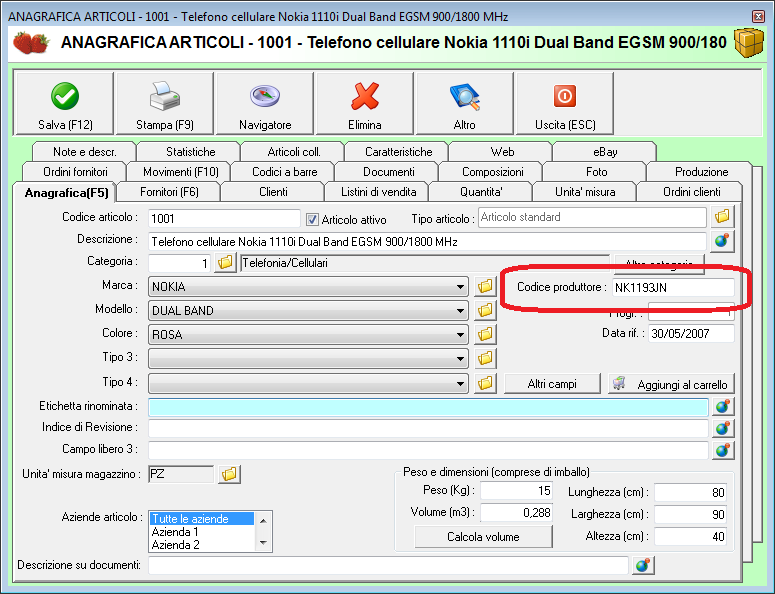The image size is (775, 594).
Task: Click the Aggiungi al carrello button
Action: click(x=671, y=384)
